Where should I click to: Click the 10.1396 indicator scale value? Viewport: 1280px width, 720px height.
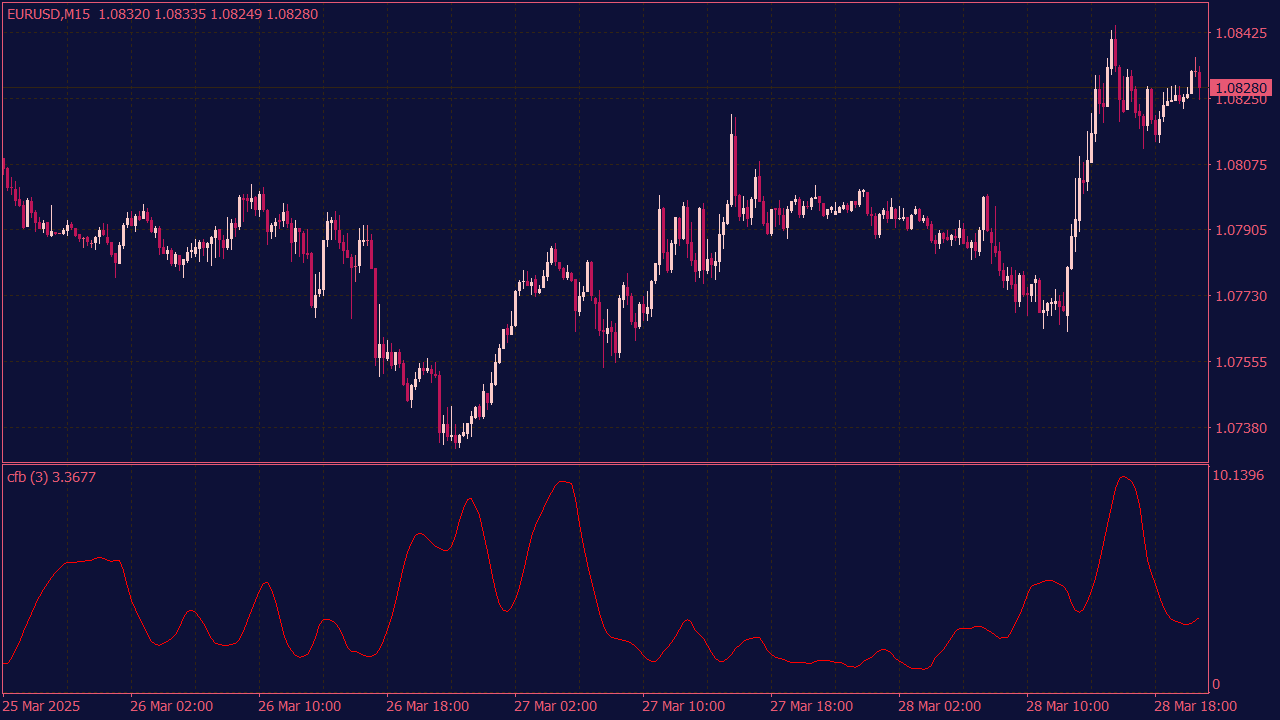click(x=1237, y=474)
